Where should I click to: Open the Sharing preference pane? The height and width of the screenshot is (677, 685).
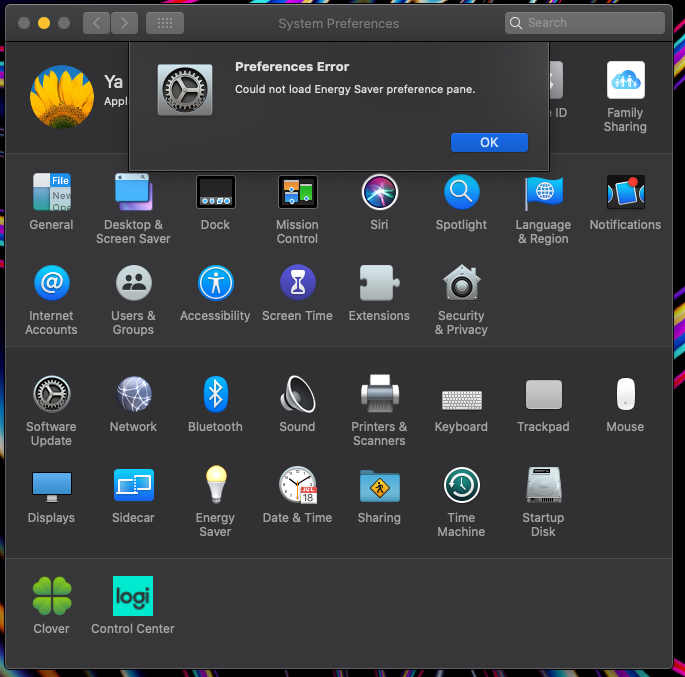coord(379,486)
